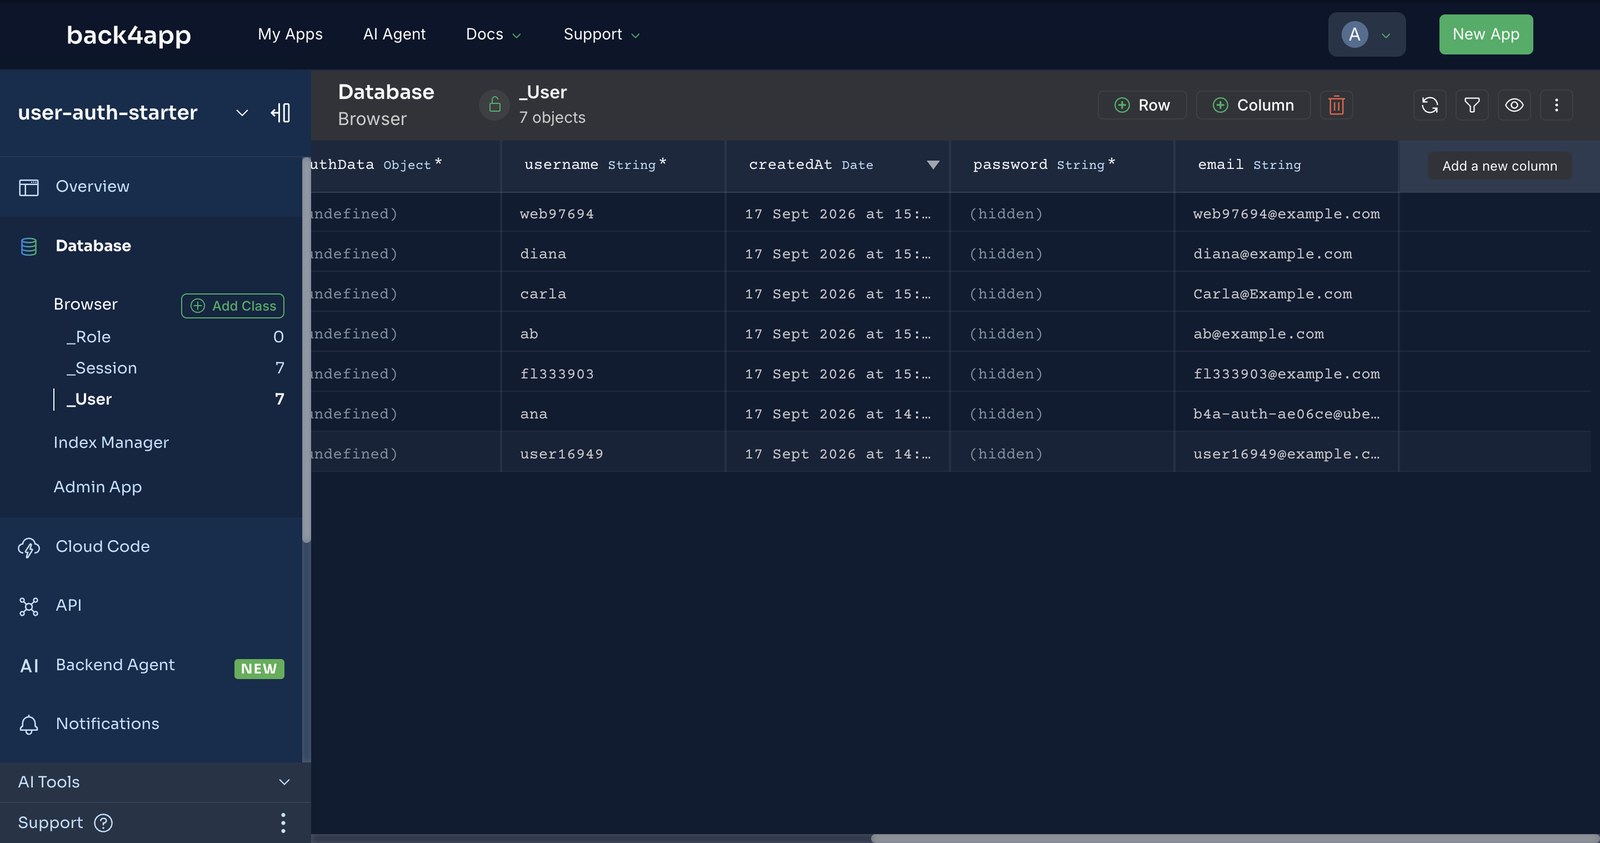The width and height of the screenshot is (1600, 843).
Task: Click the Backend Agent AI icon
Action: point(29,666)
